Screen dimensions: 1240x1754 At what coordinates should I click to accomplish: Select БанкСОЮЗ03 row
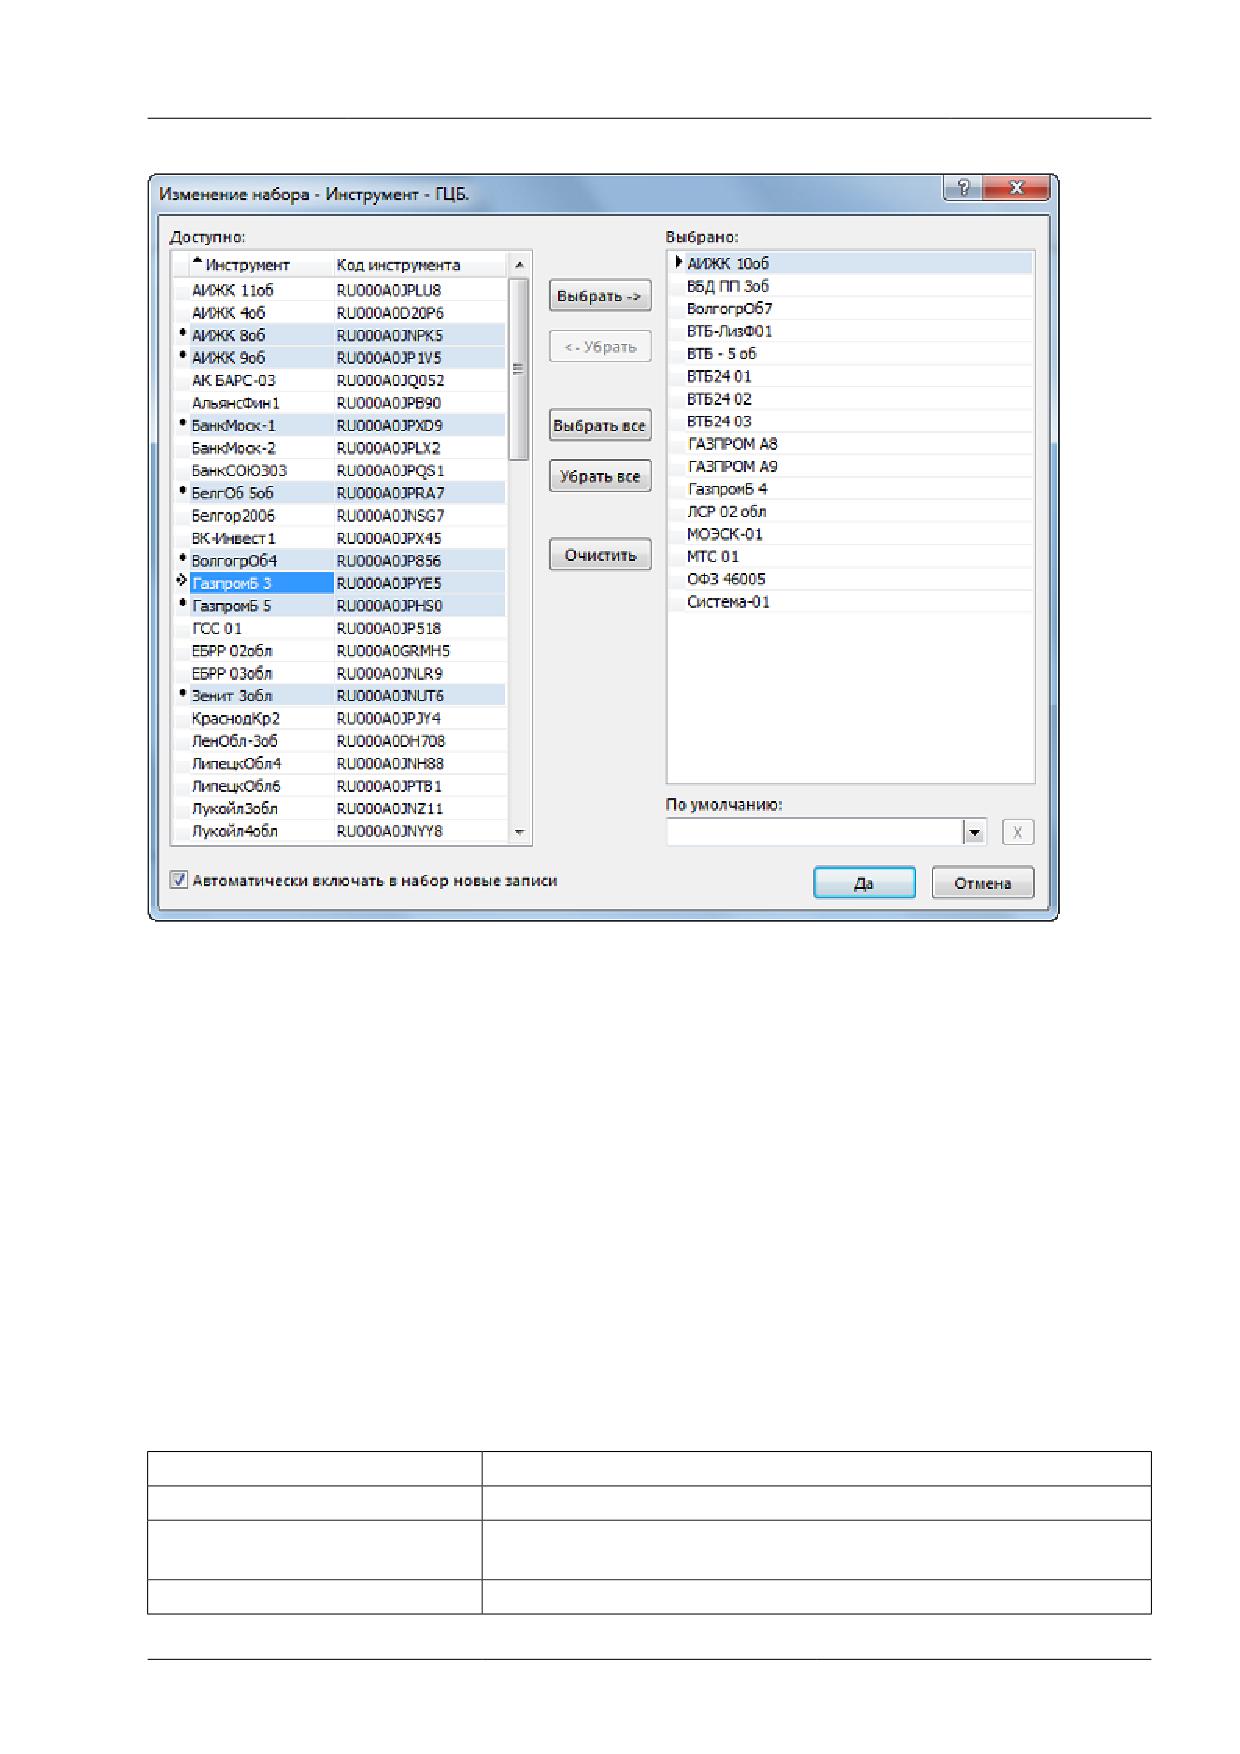click(339, 470)
